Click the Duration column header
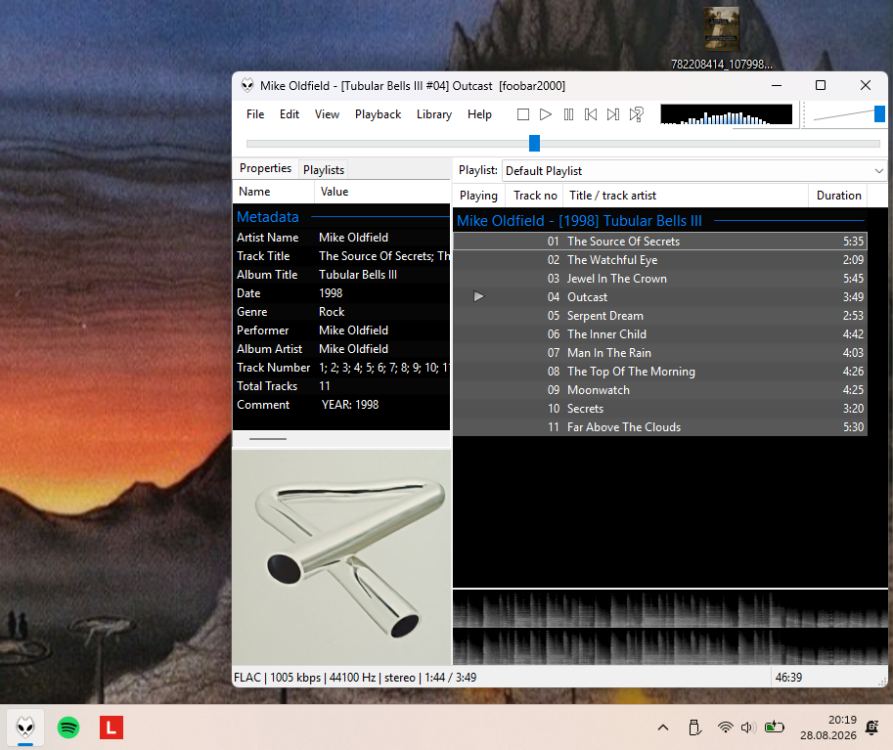This screenshot has height=750, width=893. pyautogui.click(x=838, y=195)
